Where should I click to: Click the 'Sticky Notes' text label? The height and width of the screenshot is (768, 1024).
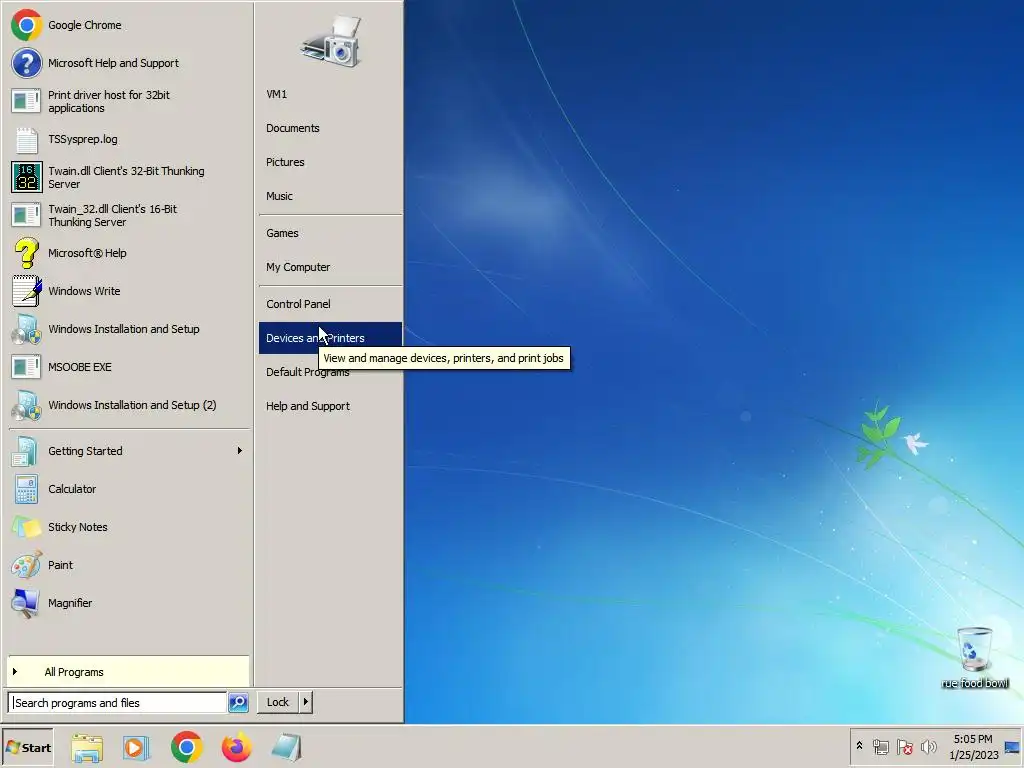tap(78, 527)
